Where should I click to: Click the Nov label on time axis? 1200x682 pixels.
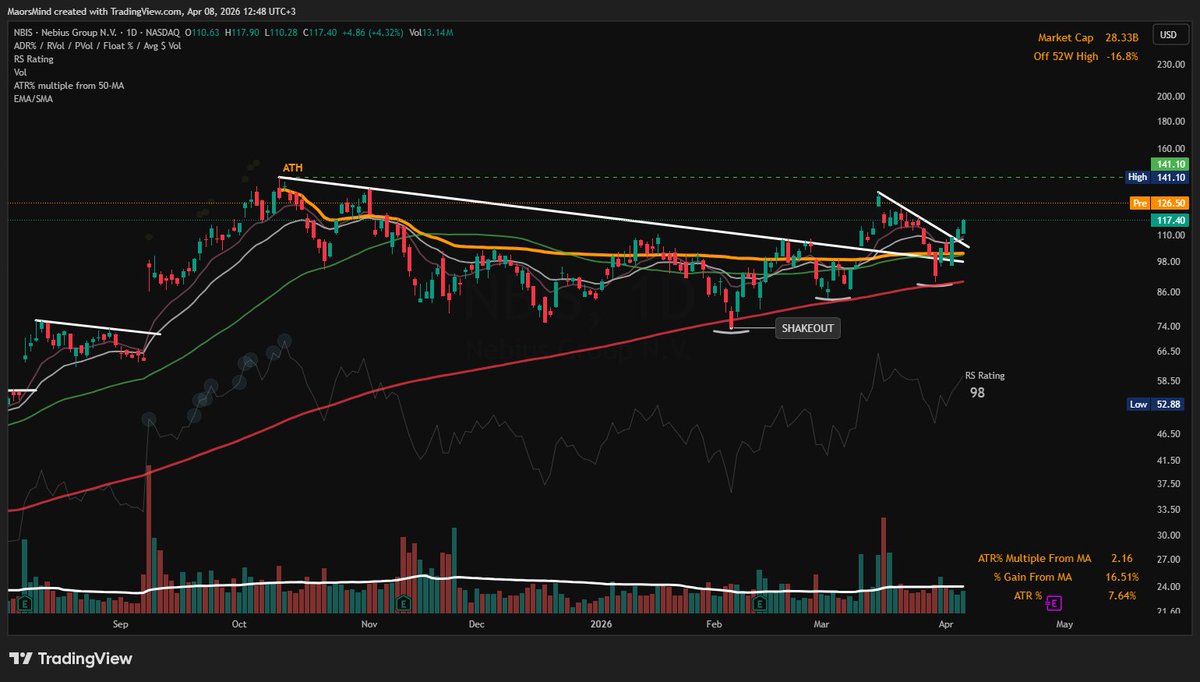pos(369,625)
